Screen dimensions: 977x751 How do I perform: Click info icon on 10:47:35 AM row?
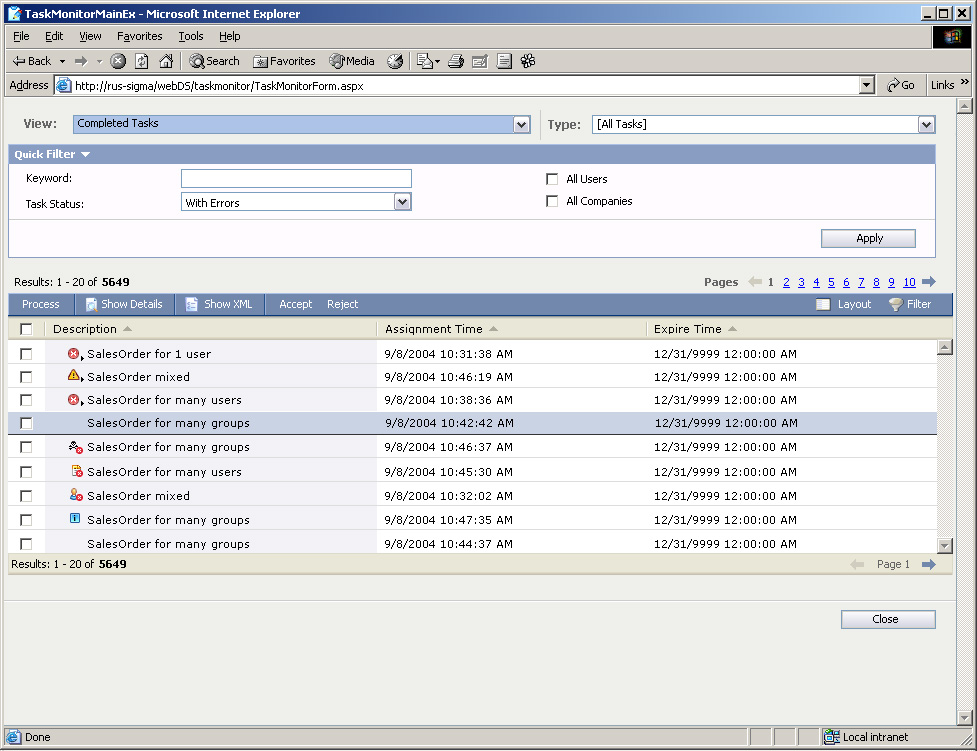click(x=75, y=518)
